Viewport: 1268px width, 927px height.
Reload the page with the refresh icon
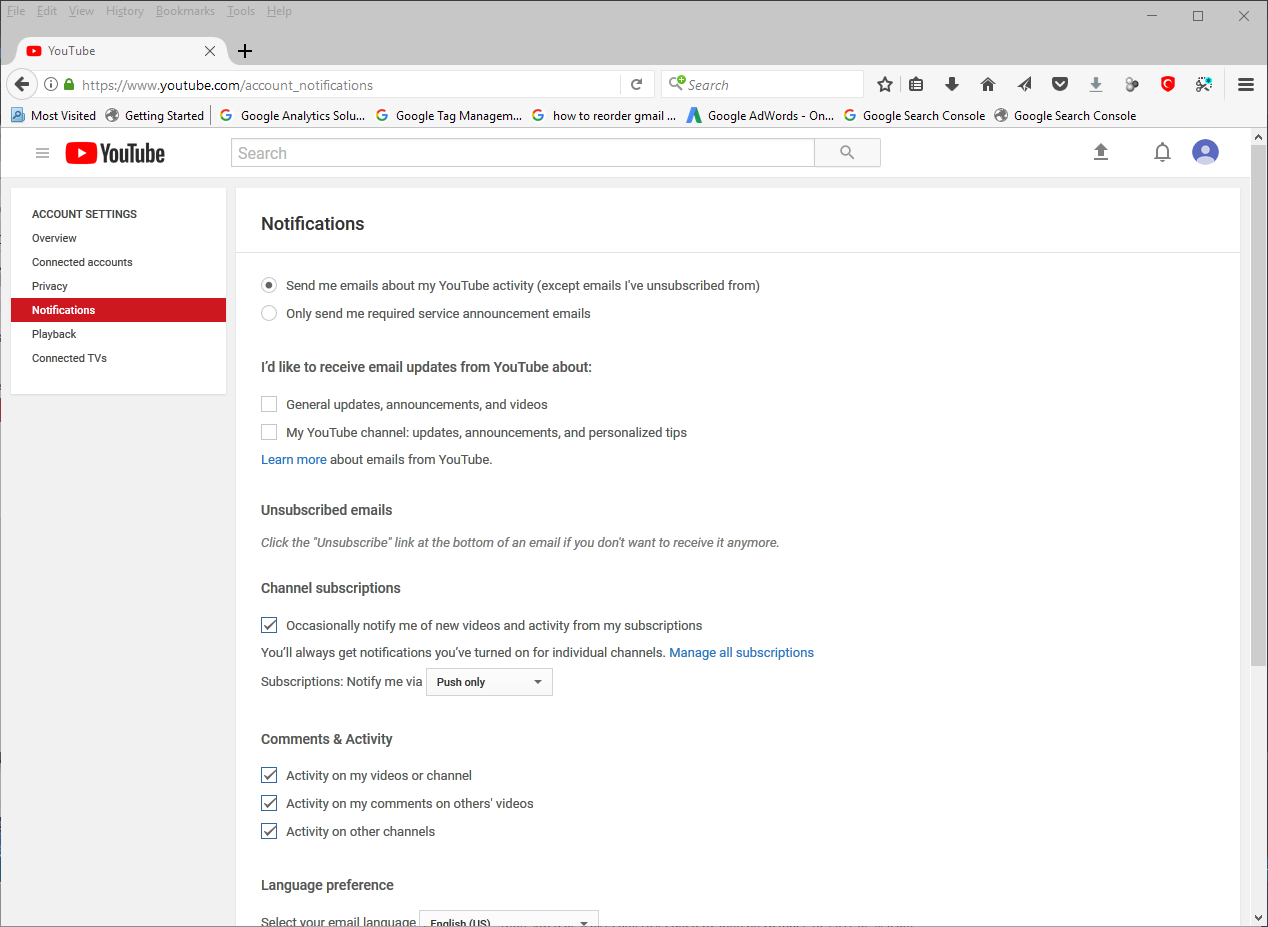[x=636, y=85]
